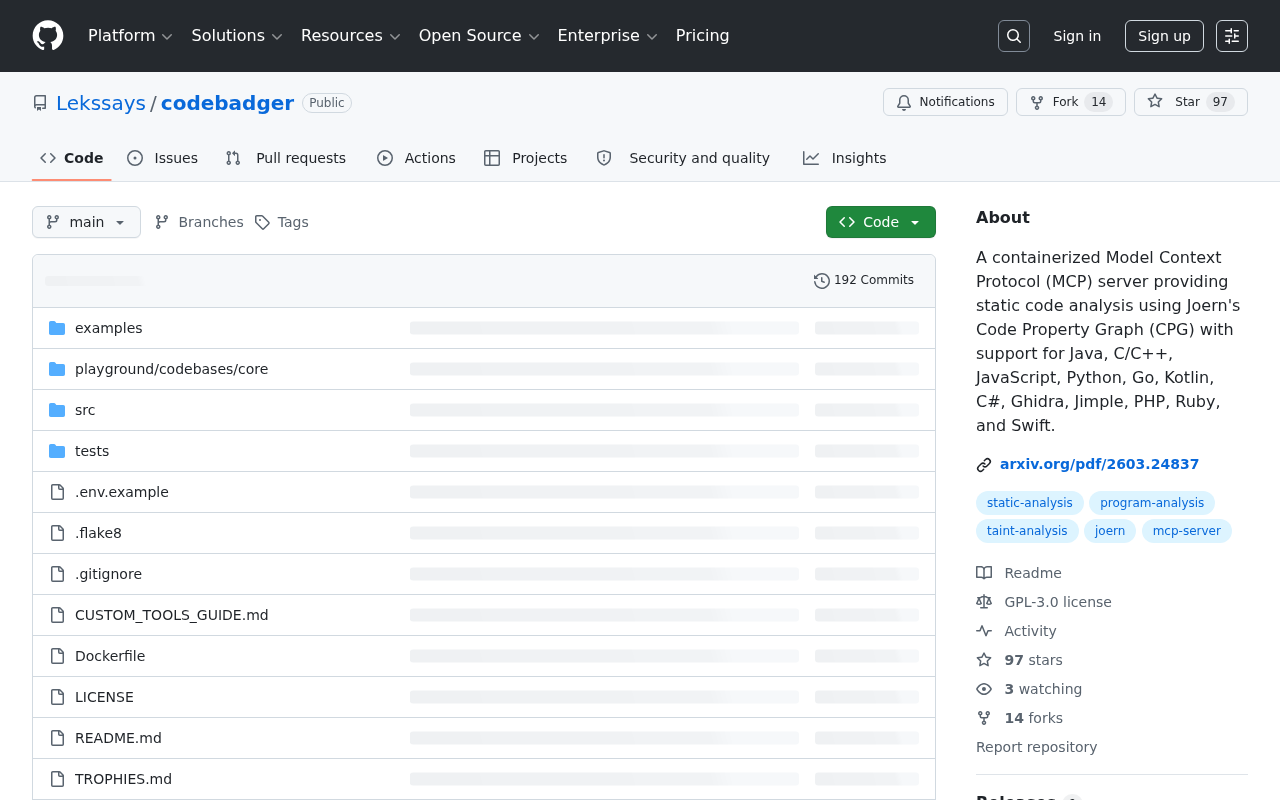Open the search magnifier icon button

click(x=1014, y=36)
